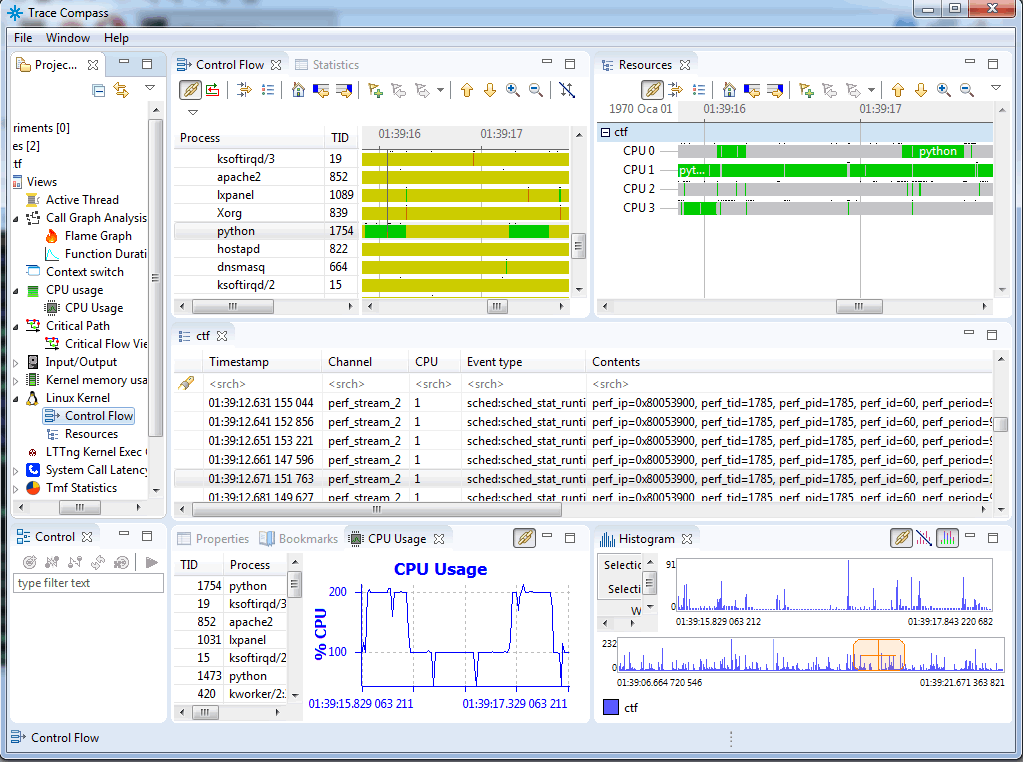This screenshot has width=1023, height=762.
Task: Toggle pin view in CPU Usage panel
Action: (524, 538)
